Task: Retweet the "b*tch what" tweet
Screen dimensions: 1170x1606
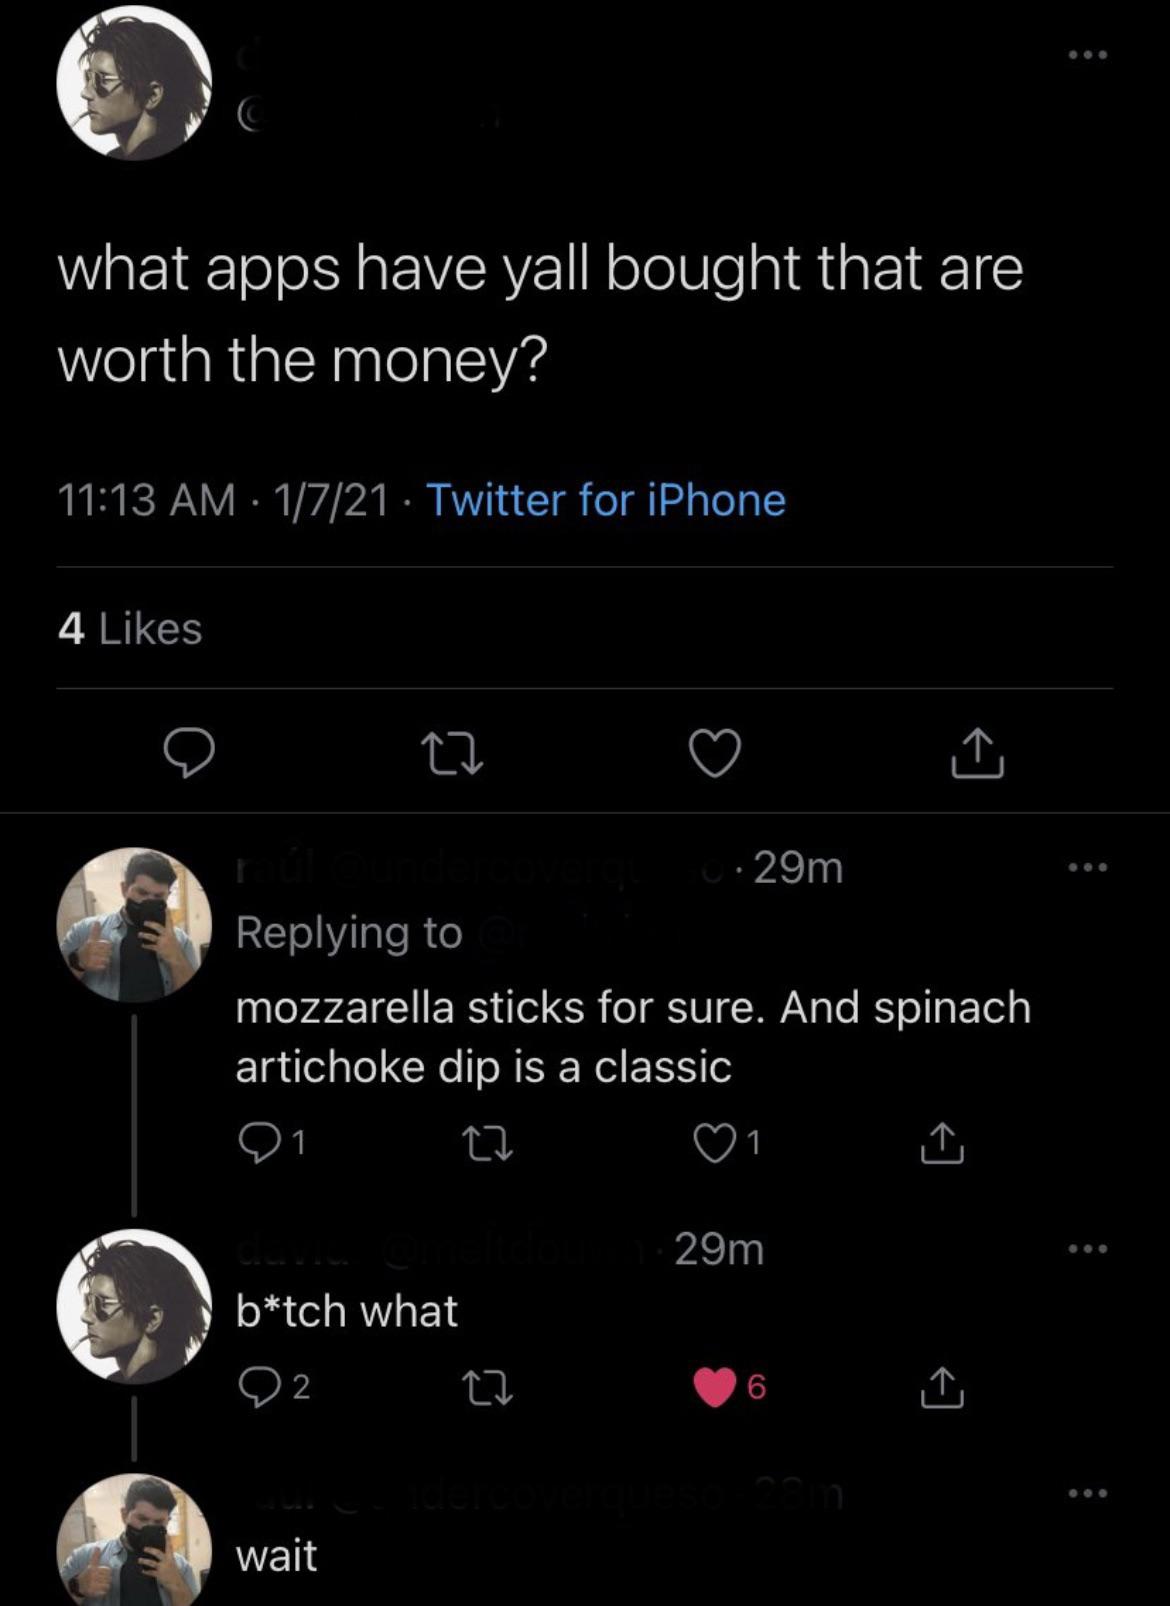Action: 489,1386
